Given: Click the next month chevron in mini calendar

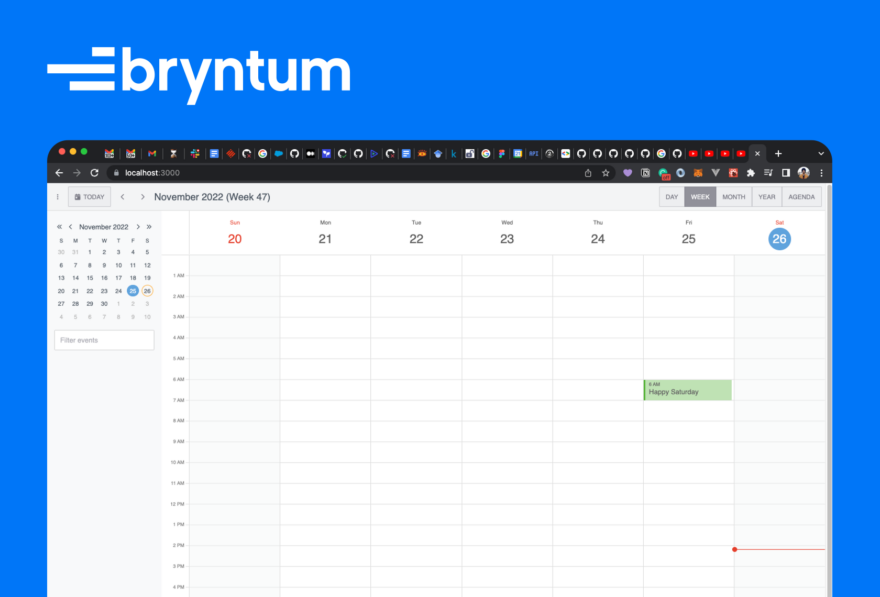Looking at the screenshot, I should click(x=138, y=227).
